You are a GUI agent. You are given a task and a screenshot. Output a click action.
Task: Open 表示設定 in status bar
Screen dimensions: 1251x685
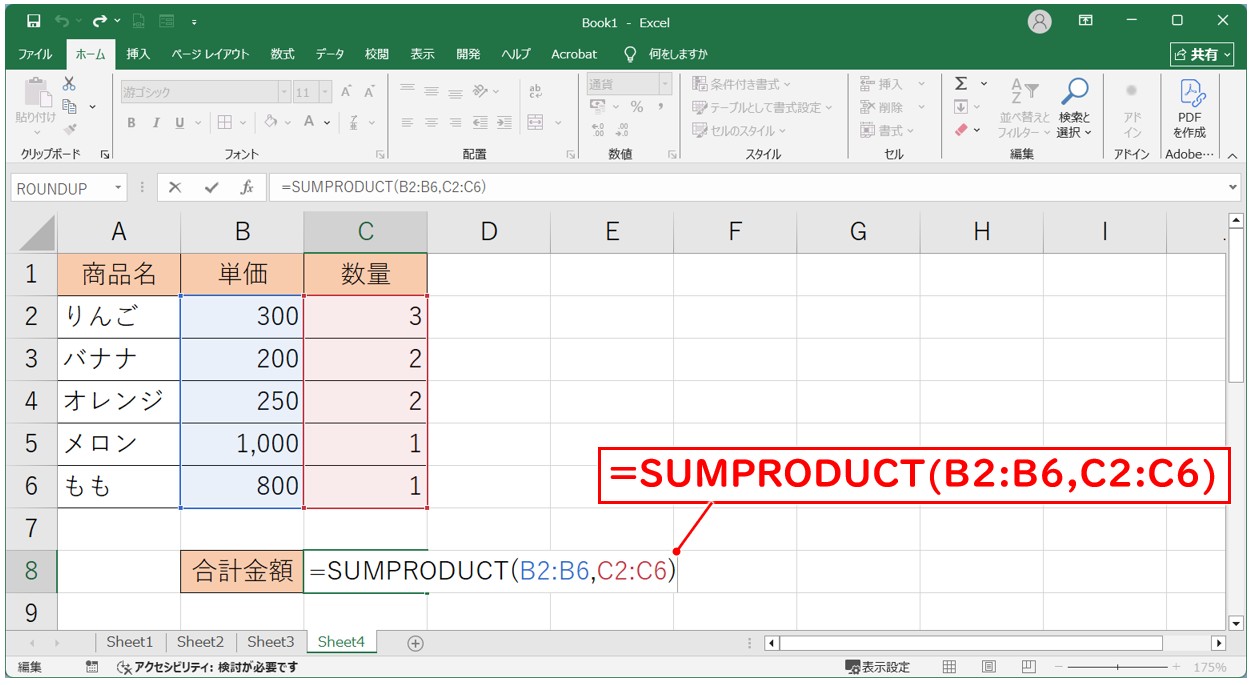pyautogui.click(x=877, y=667)
